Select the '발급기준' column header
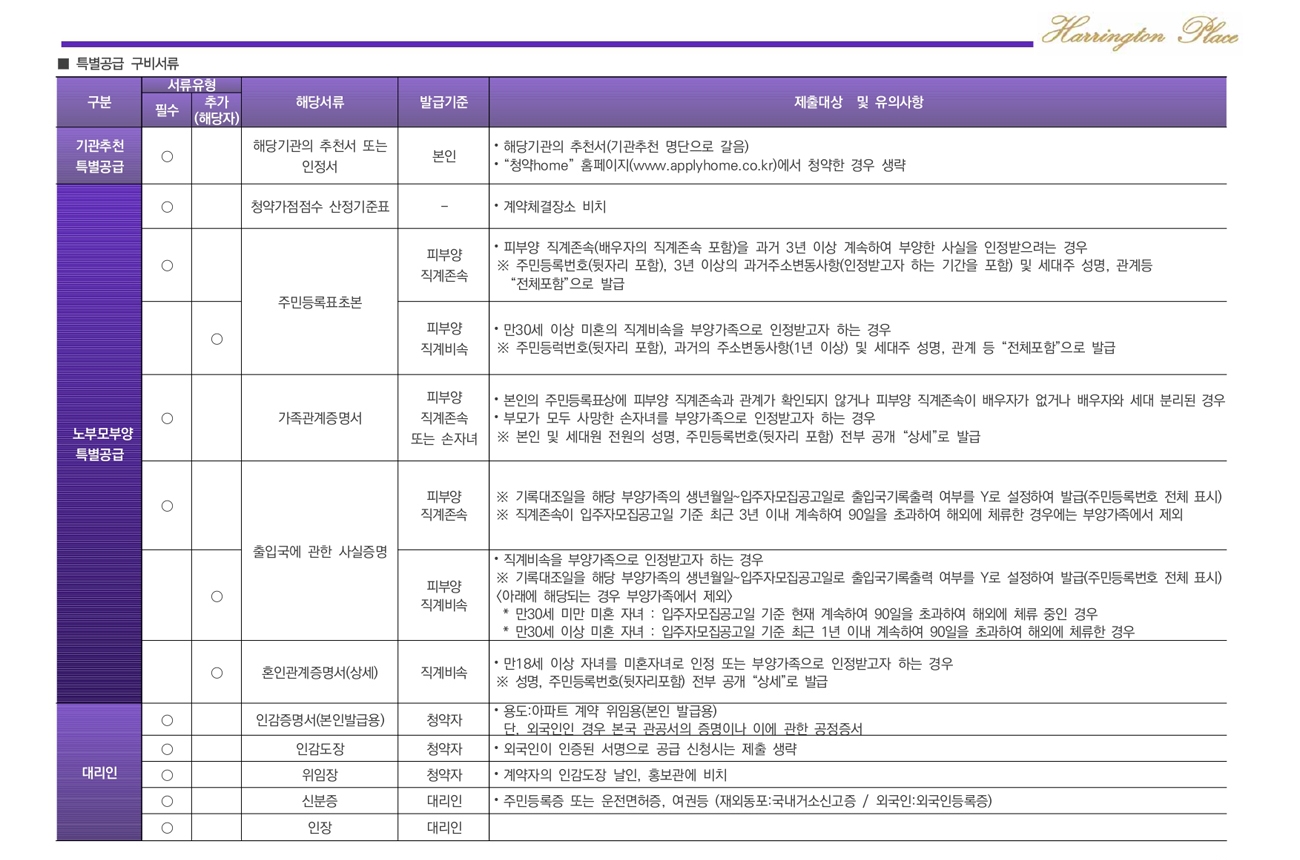The image size is (1300, 860). 444,102
